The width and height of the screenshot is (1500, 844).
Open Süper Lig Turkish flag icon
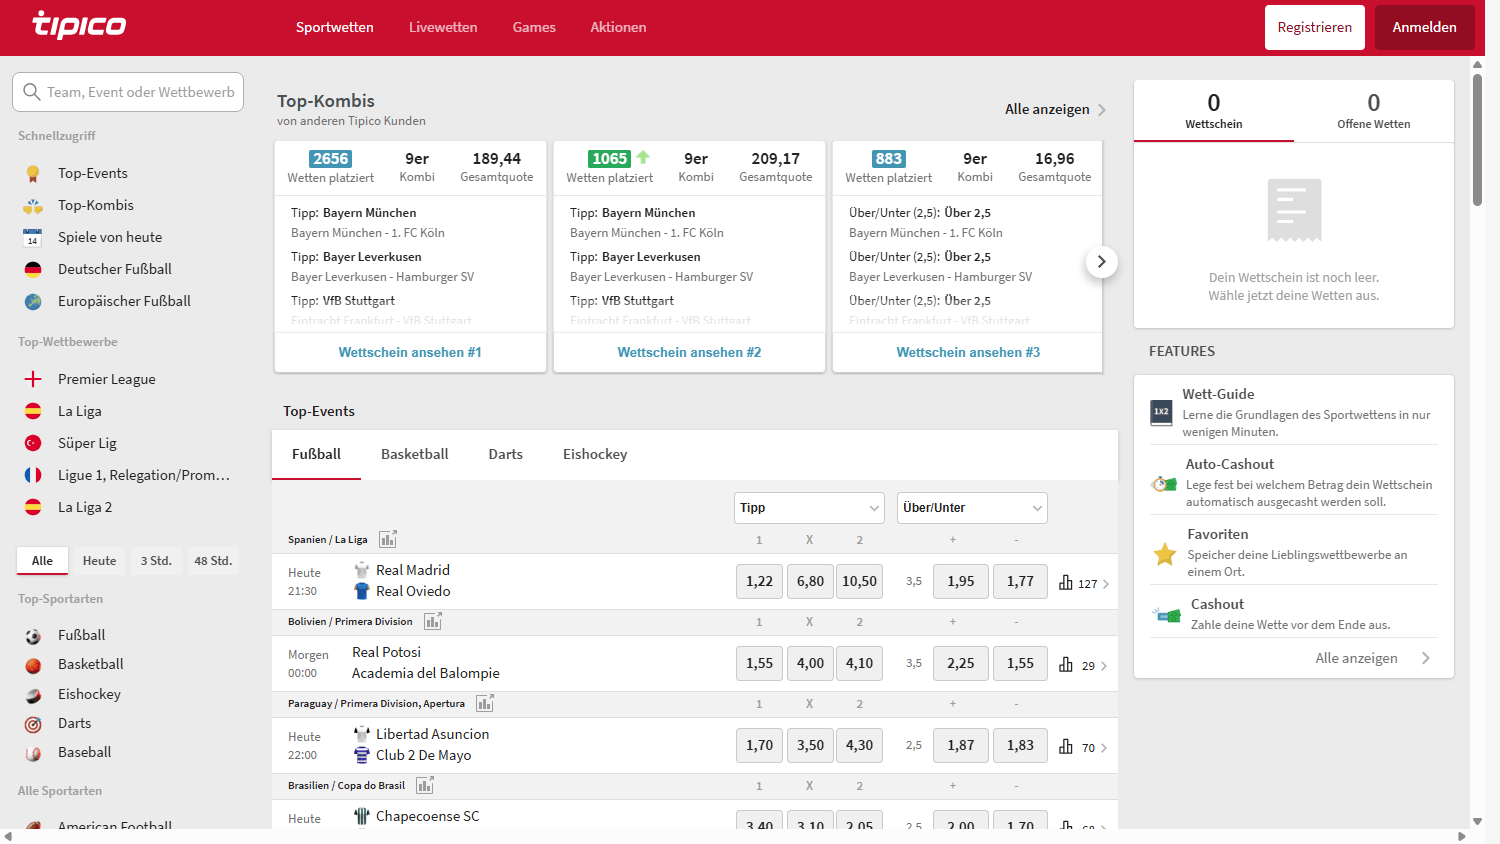[x=33, y=443]
